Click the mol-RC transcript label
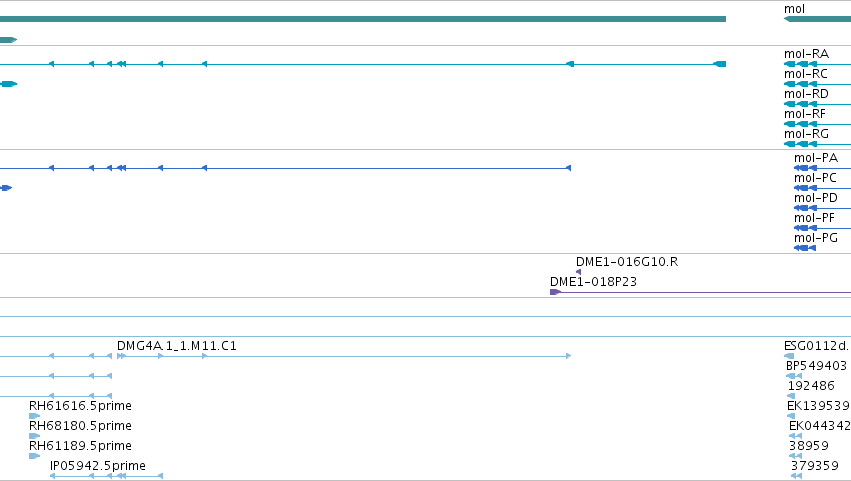851x481 pixels. (x=805, y=74)
